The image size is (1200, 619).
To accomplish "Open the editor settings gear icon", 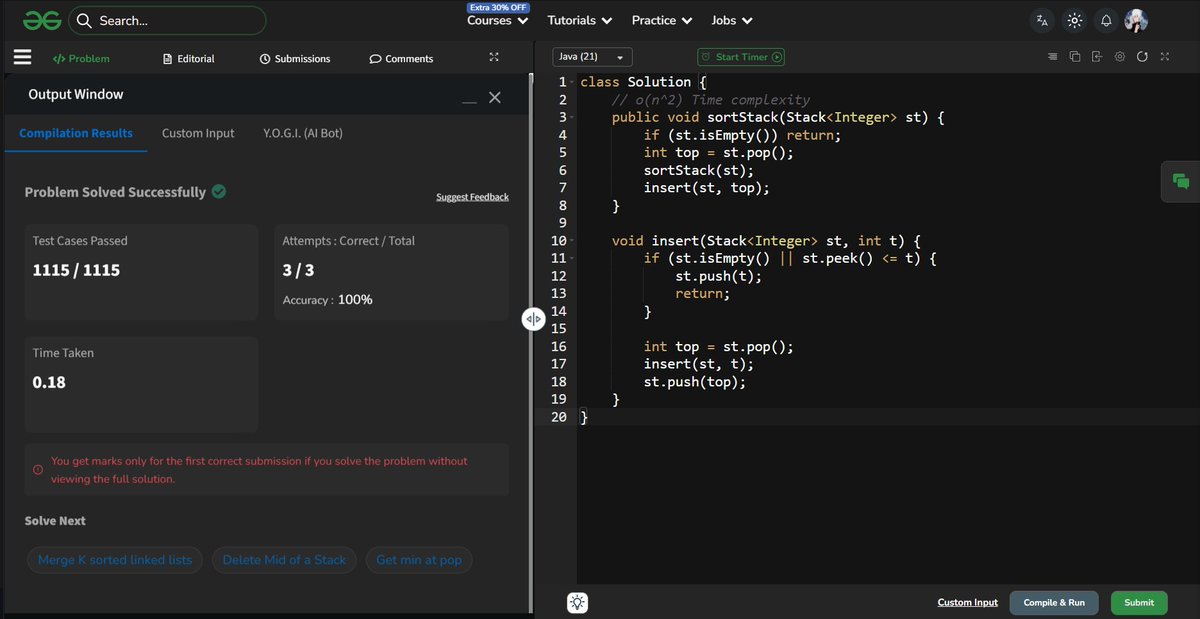I will point(1120,57).
